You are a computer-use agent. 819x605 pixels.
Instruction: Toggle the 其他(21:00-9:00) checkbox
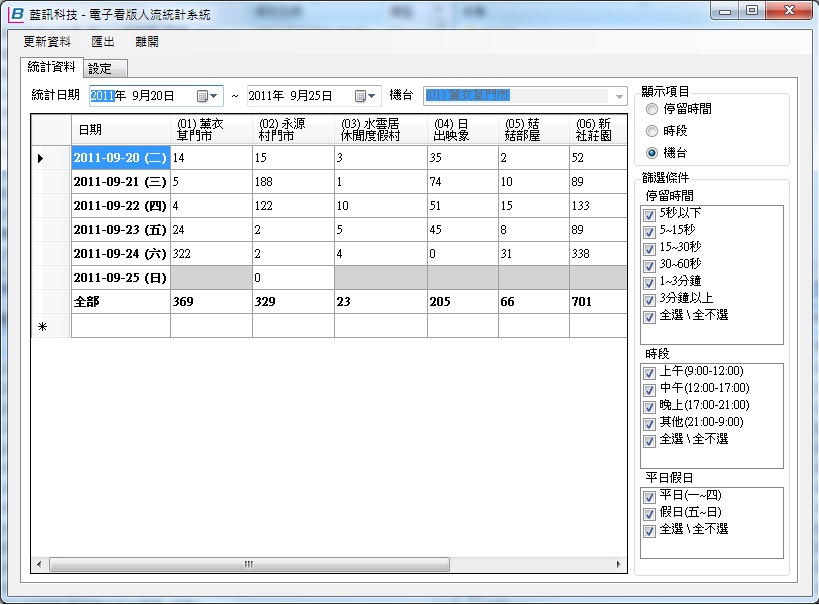pos(649,424)
